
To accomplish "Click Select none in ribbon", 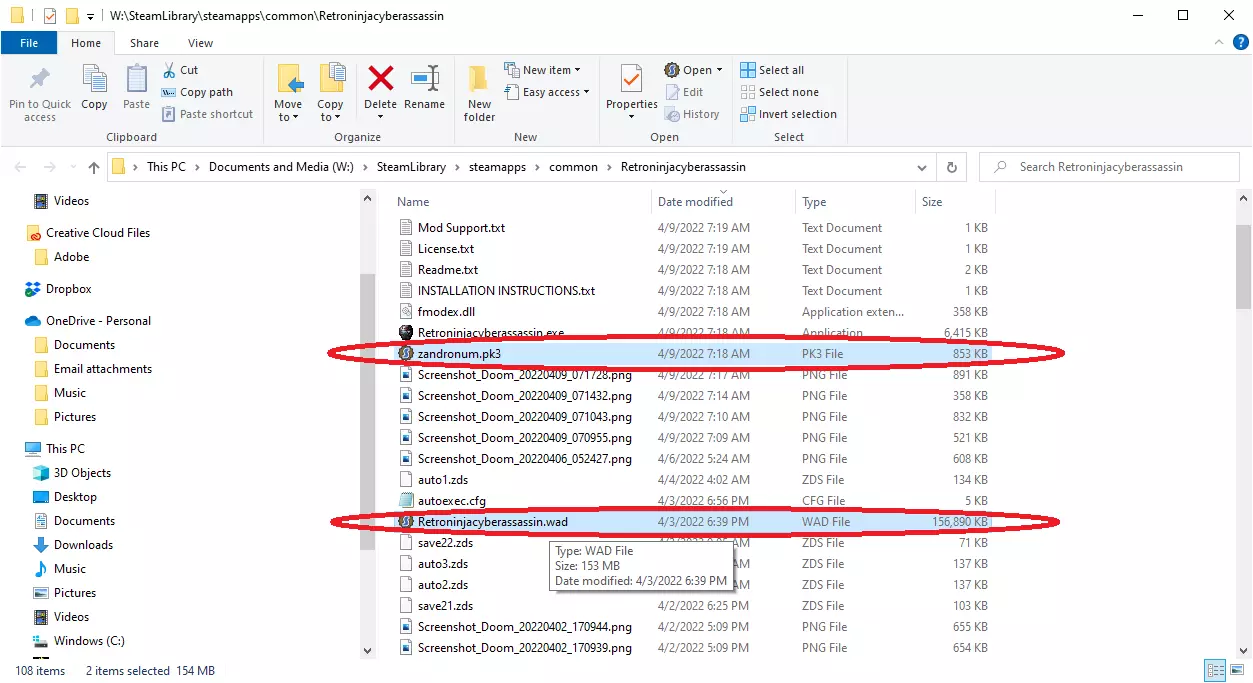I will pos(779,92).
